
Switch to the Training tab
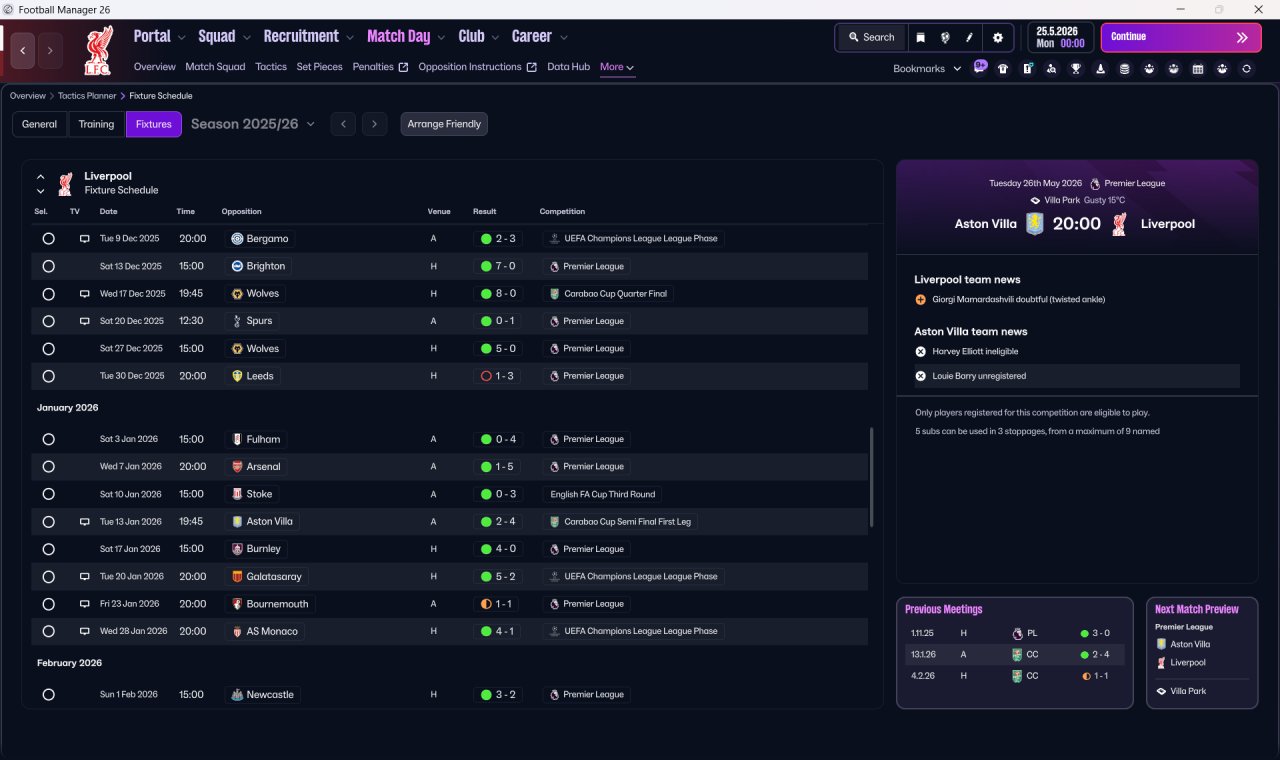(x=96, y=124)
